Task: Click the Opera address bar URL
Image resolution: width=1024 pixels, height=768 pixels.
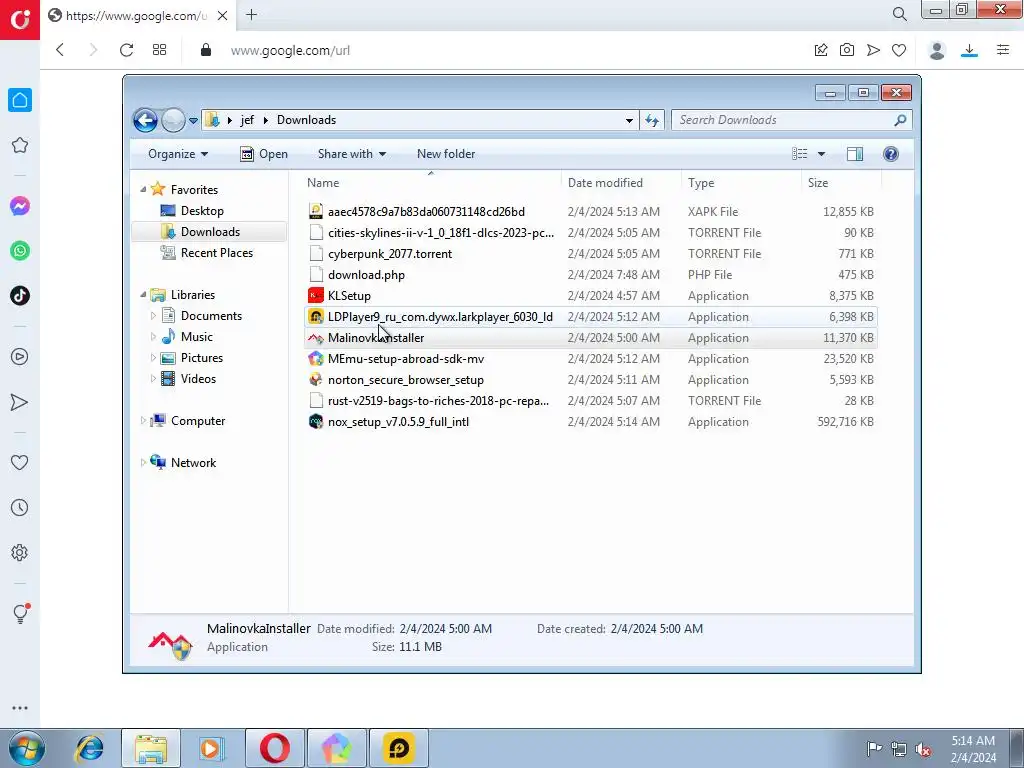Action: (x=290, y=50)
